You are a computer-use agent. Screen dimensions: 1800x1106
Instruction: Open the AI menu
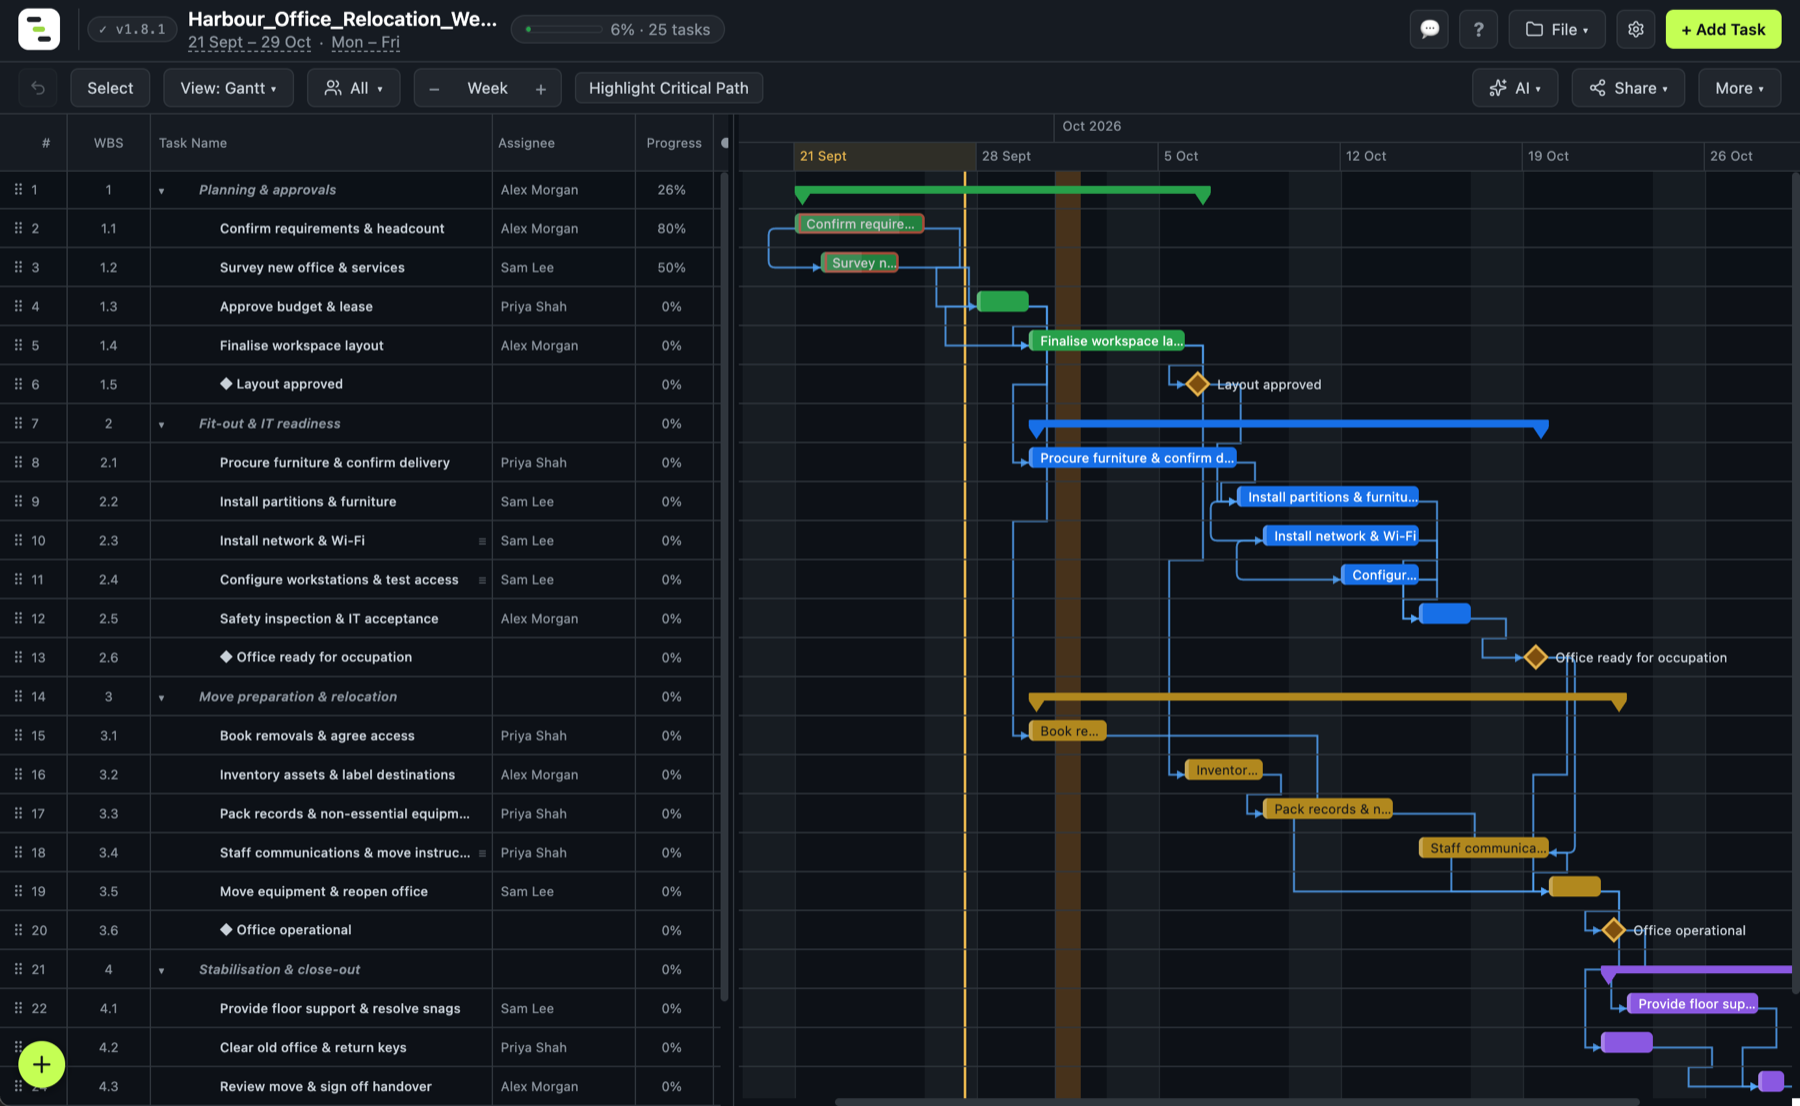point(1514,88)
